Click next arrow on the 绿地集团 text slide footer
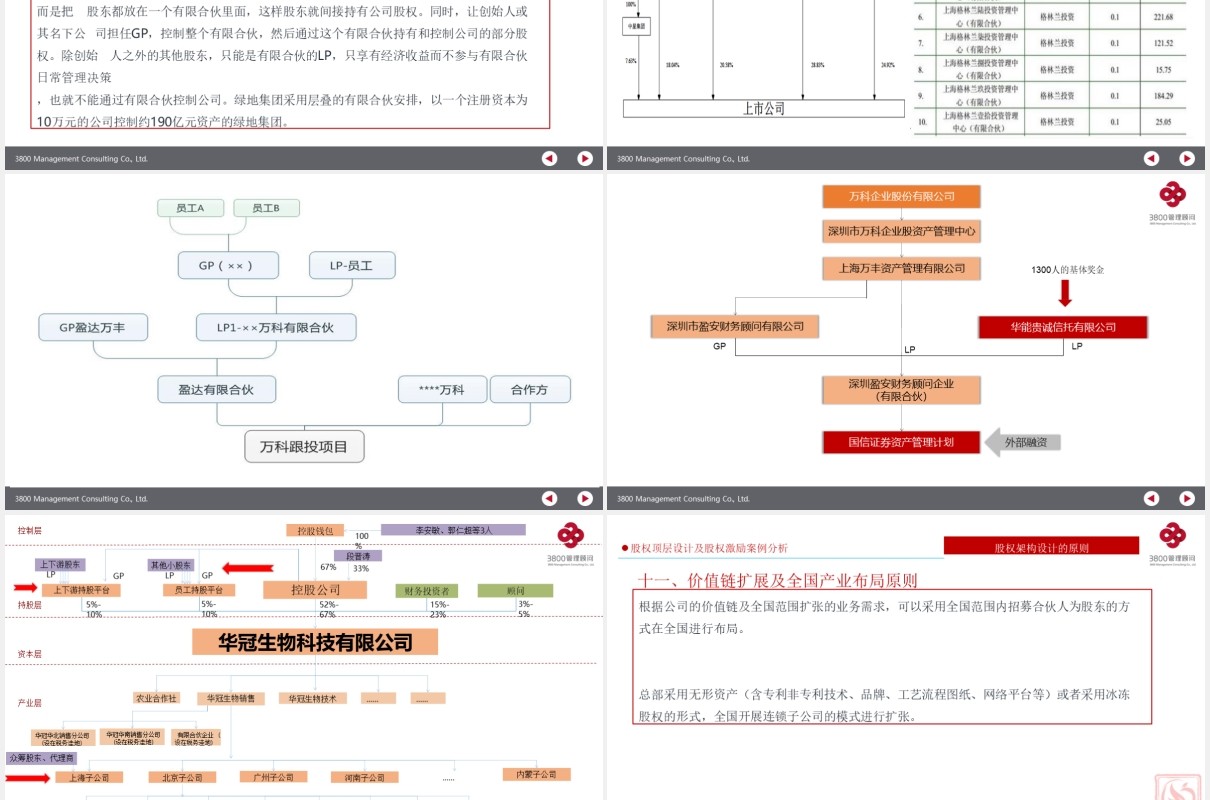Viewport: 1210px width, 800px height. (x=585, y=158)
